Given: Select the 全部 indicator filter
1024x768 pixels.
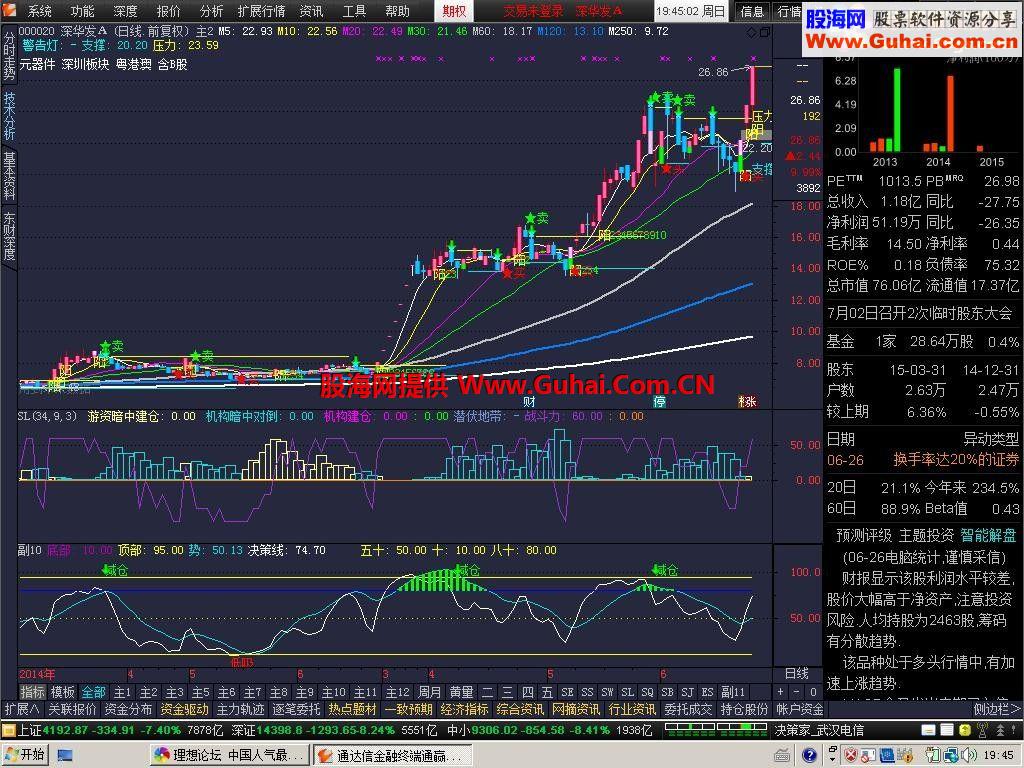Looking at the screenshot, I should [x=93, y=692].
